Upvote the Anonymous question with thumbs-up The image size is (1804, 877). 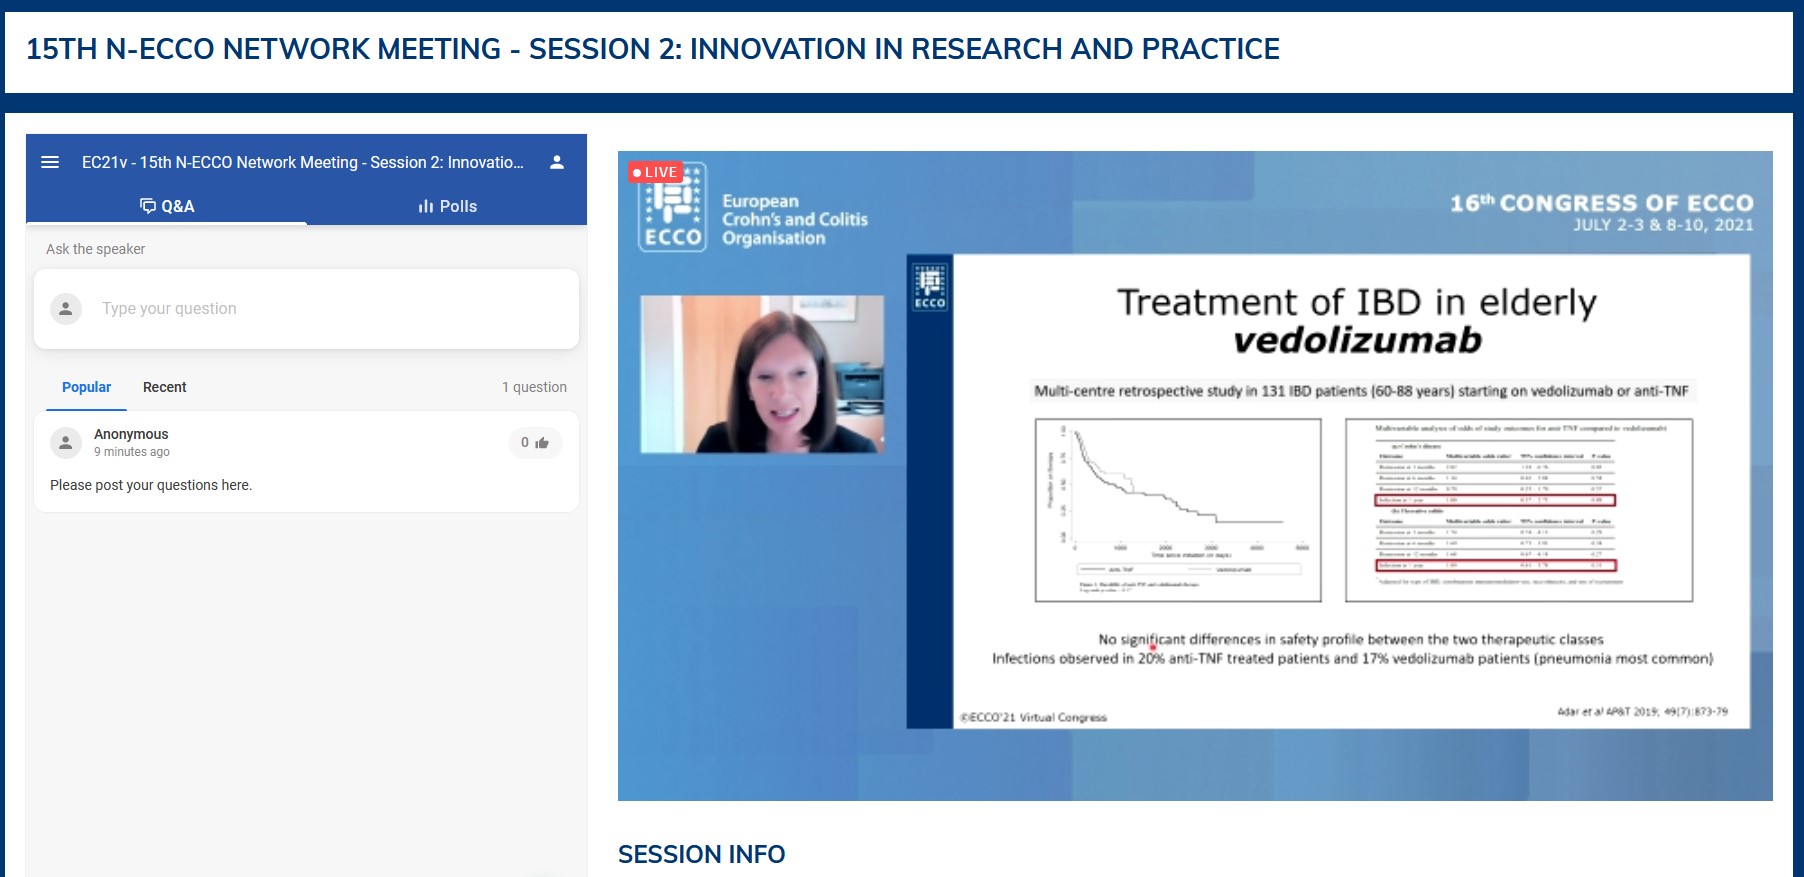pos(535,442)
